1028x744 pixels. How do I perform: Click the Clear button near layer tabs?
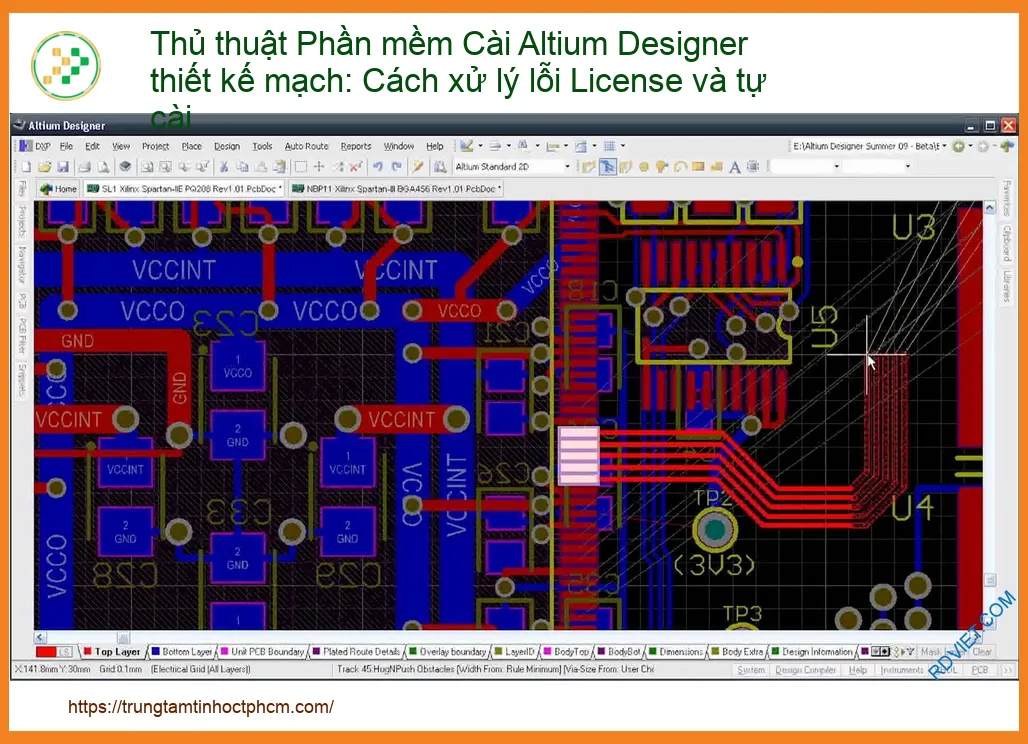point(982,652)
